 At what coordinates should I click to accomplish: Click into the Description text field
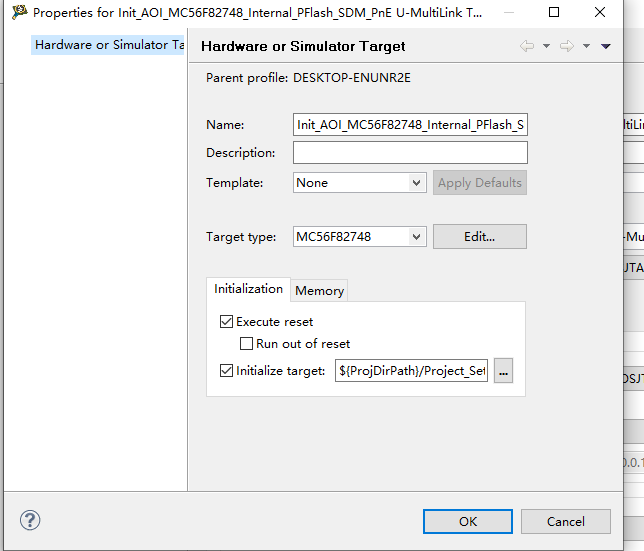(410, 153)
